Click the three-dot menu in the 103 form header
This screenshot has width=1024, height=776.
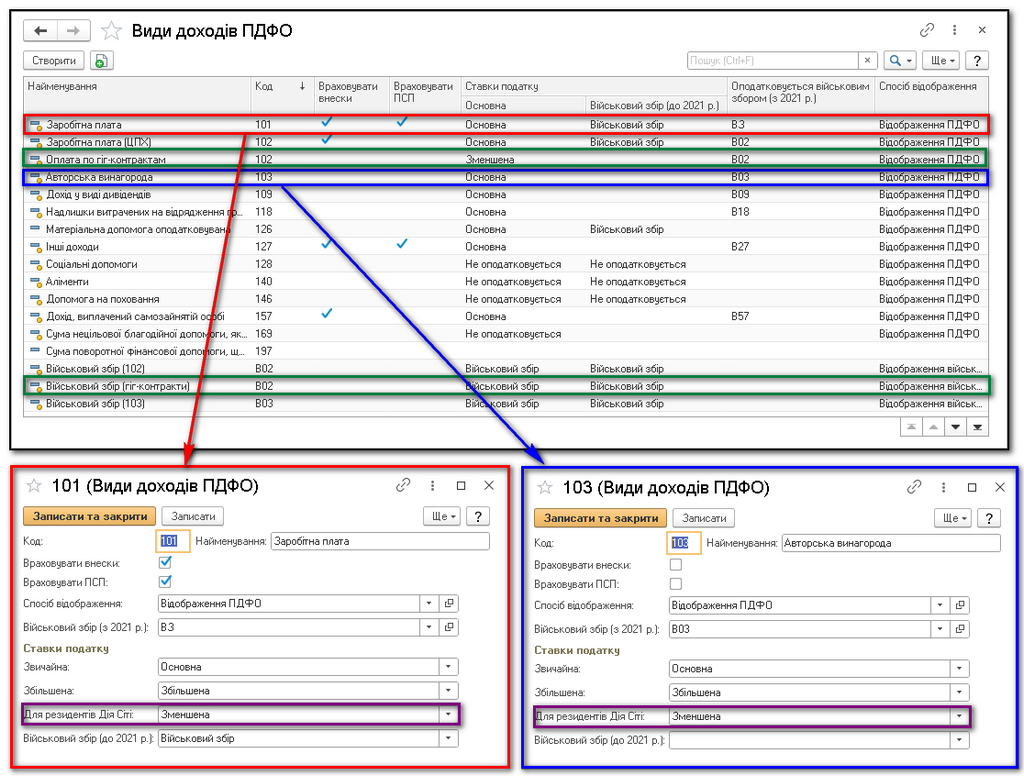point(943,487)
